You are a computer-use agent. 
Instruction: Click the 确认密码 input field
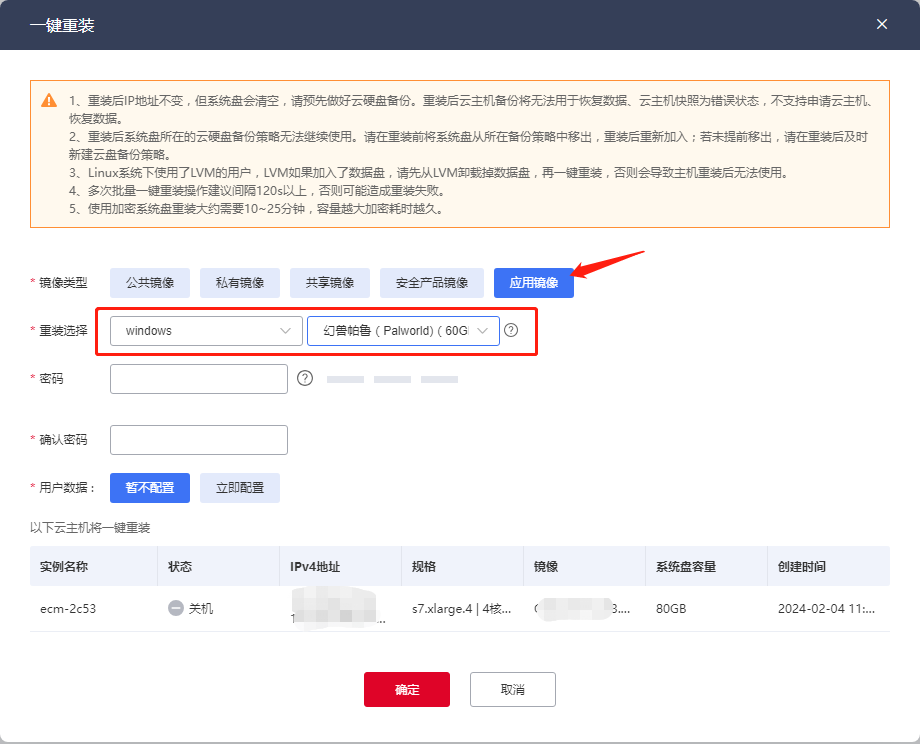click(199, 440)
